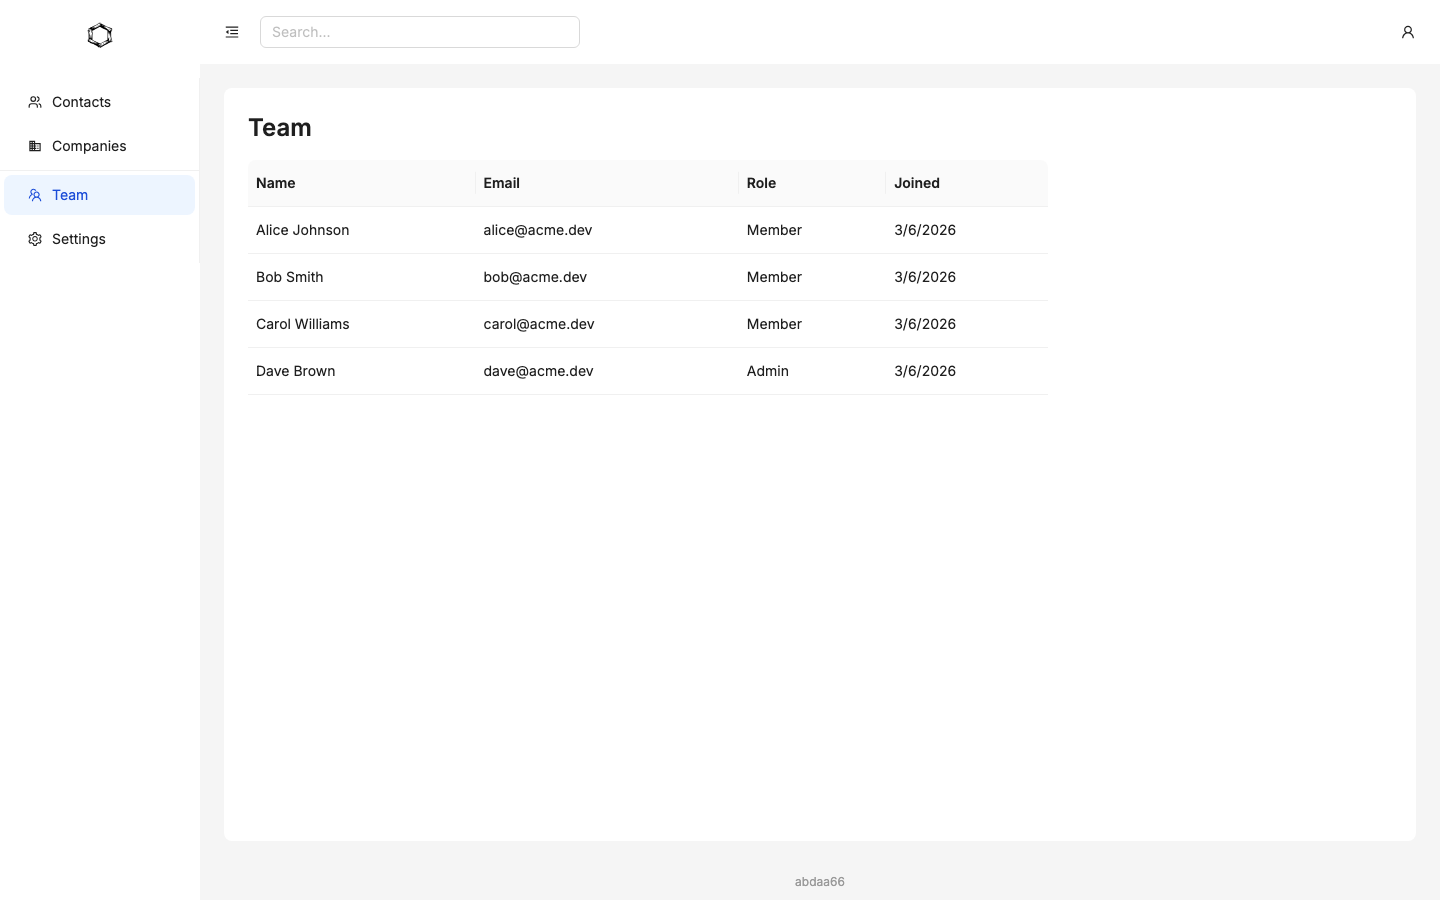Sort by the Name column header
Image resolution: width=1440 pixels, height=900 pixels.
(x=361, y=183)
